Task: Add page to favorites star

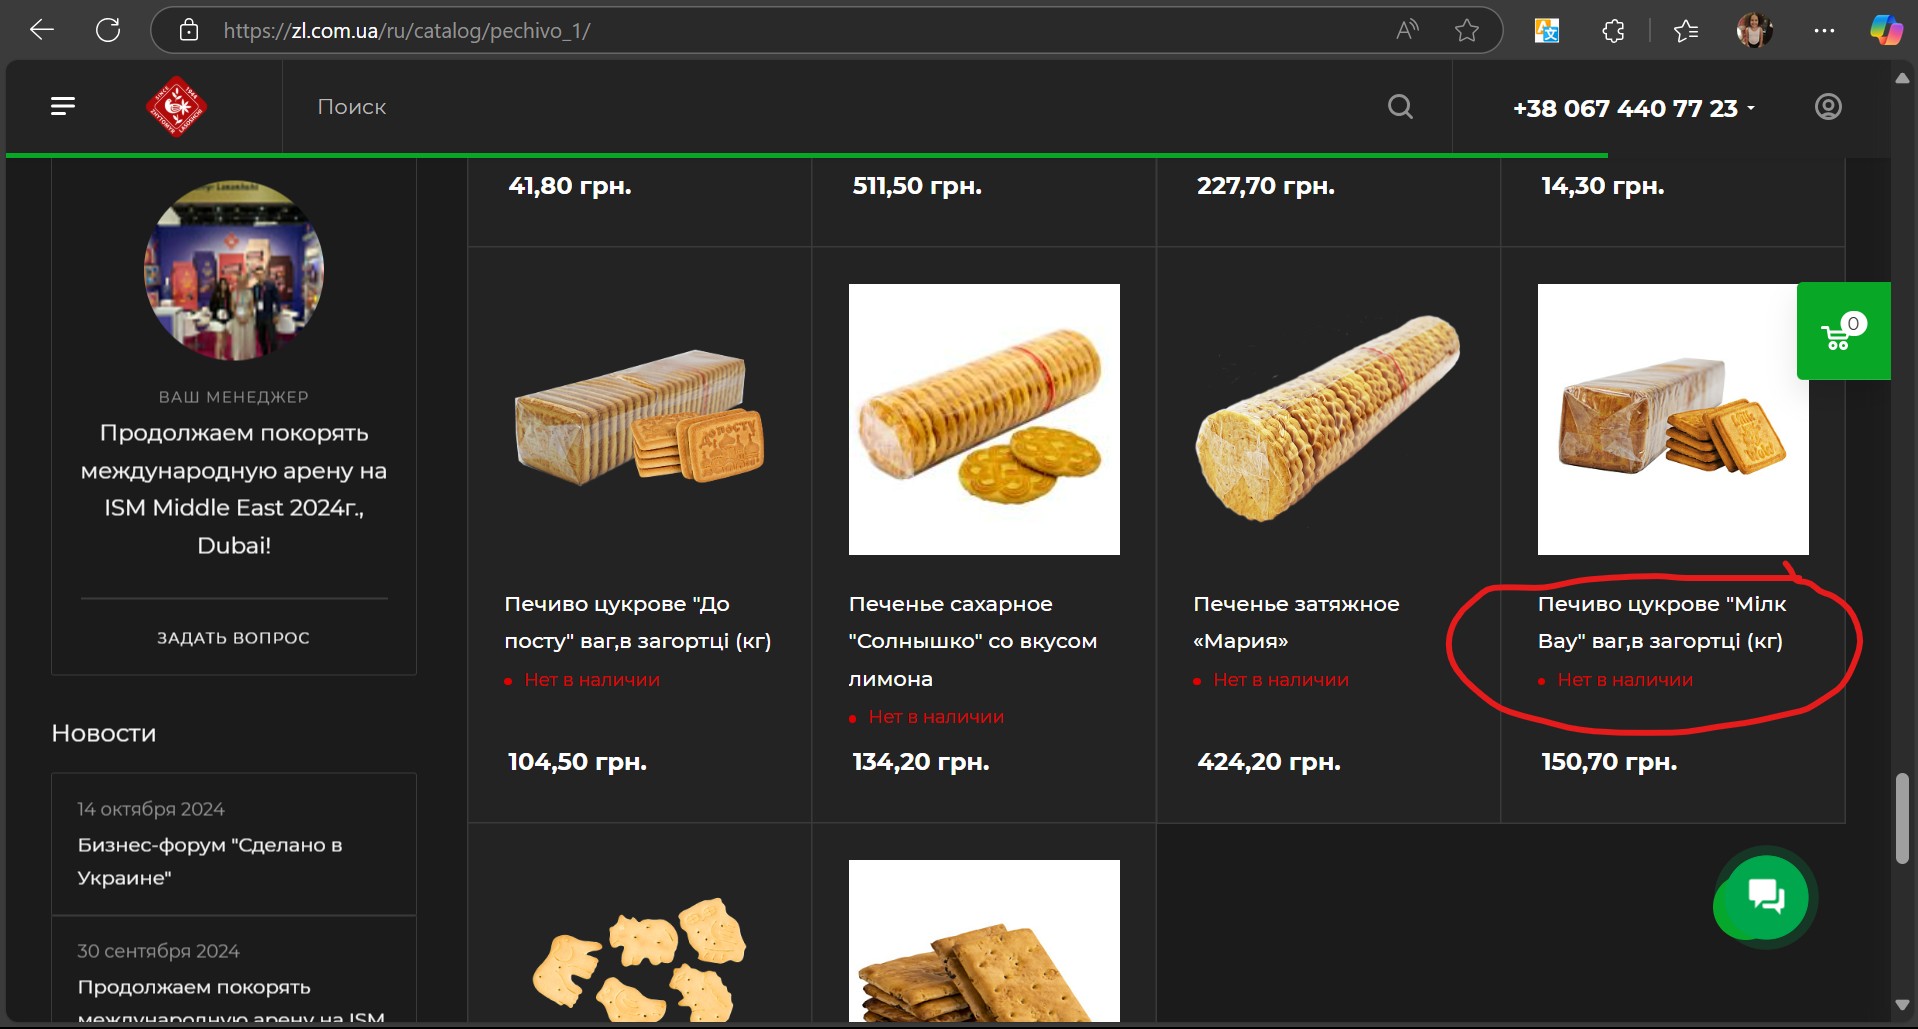Action: [1467, 30]
